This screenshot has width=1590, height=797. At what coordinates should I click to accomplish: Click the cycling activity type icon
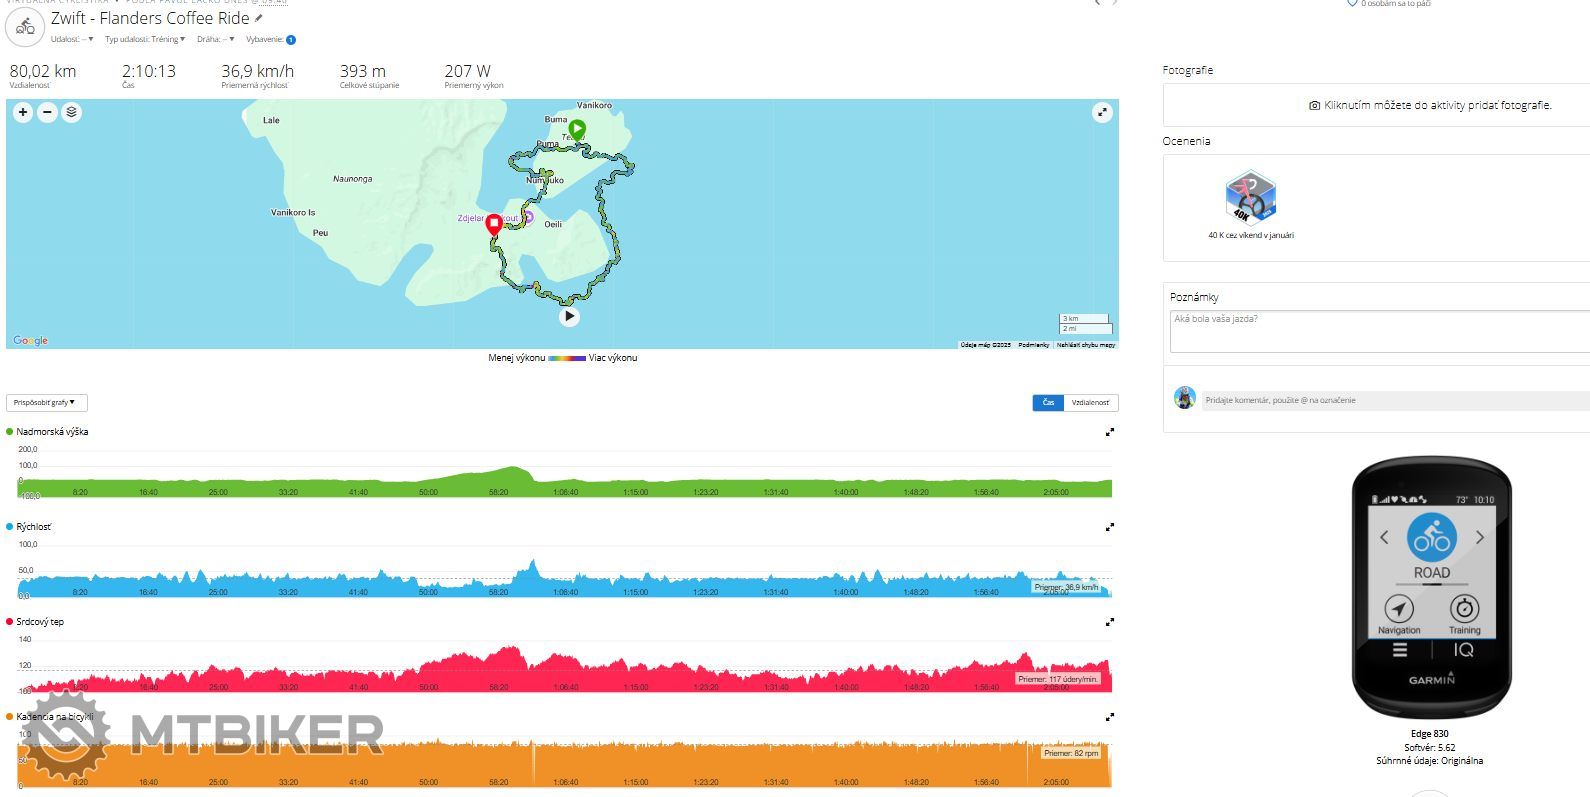tap(25, 27)
